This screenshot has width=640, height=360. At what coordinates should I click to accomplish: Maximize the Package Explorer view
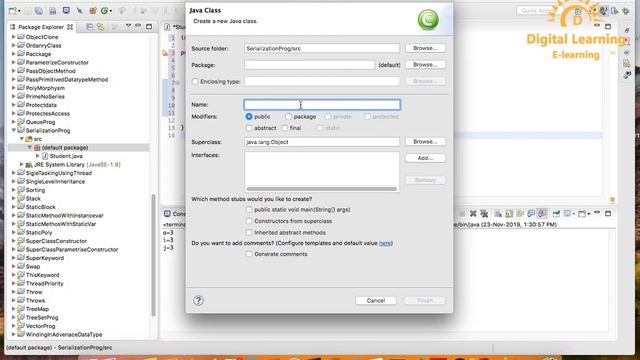[149, 27]
